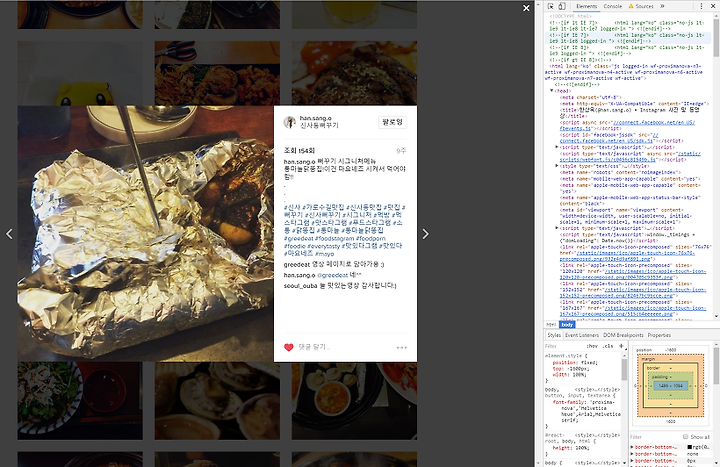Switch to the Console tab
720x467 pixels.
[613, 6]
